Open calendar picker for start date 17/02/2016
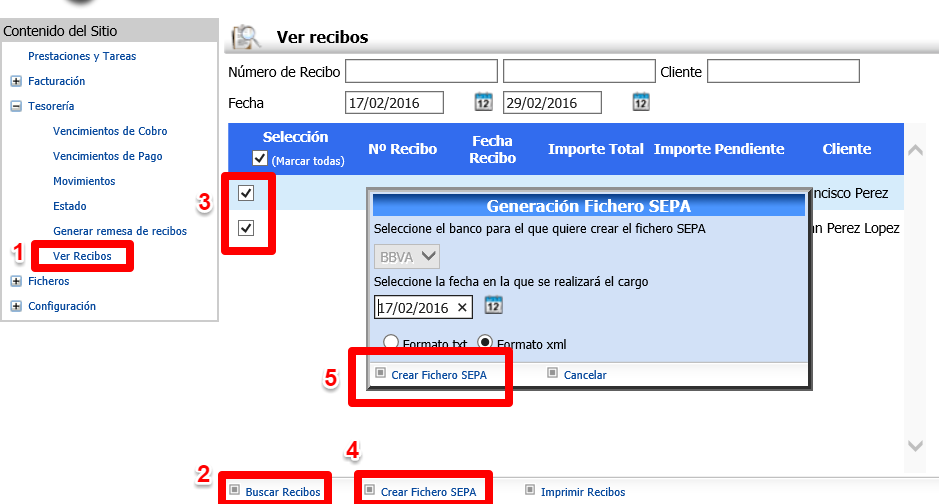This screenshot has height=504, width=939. [x=483, y=102]
